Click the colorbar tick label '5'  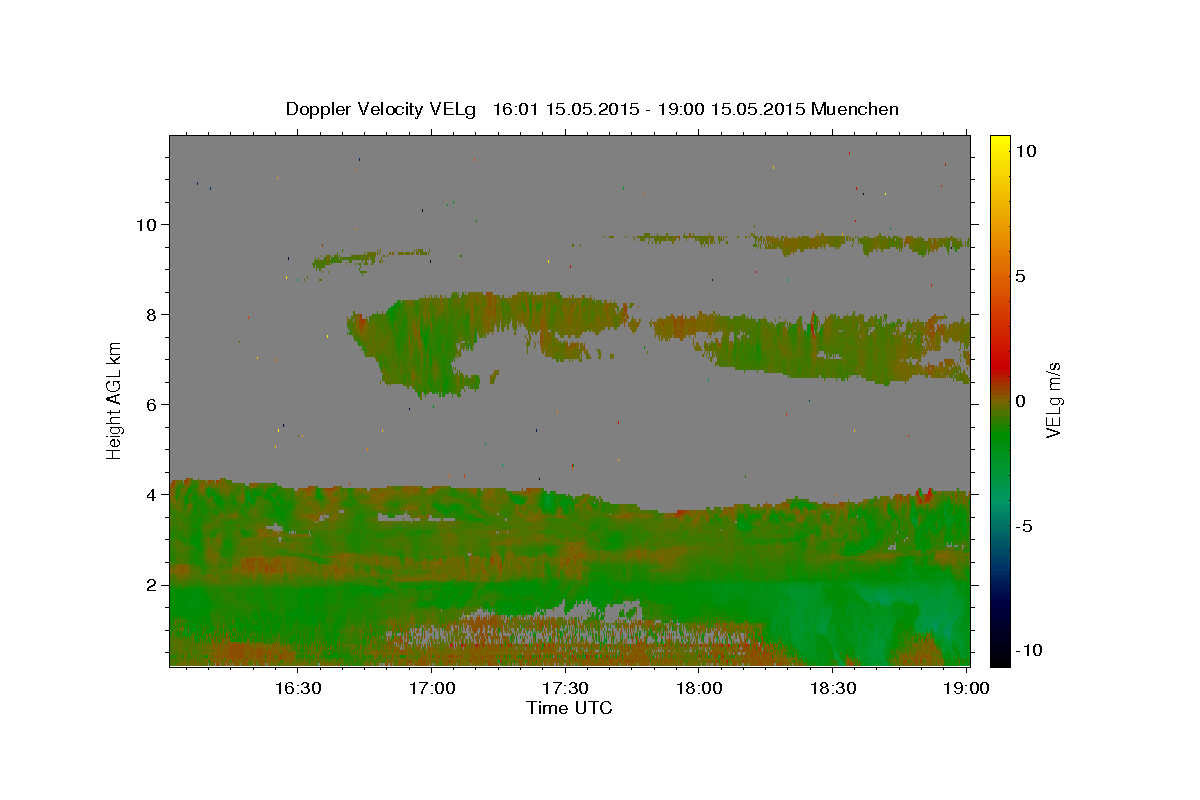click(1020, 276)
